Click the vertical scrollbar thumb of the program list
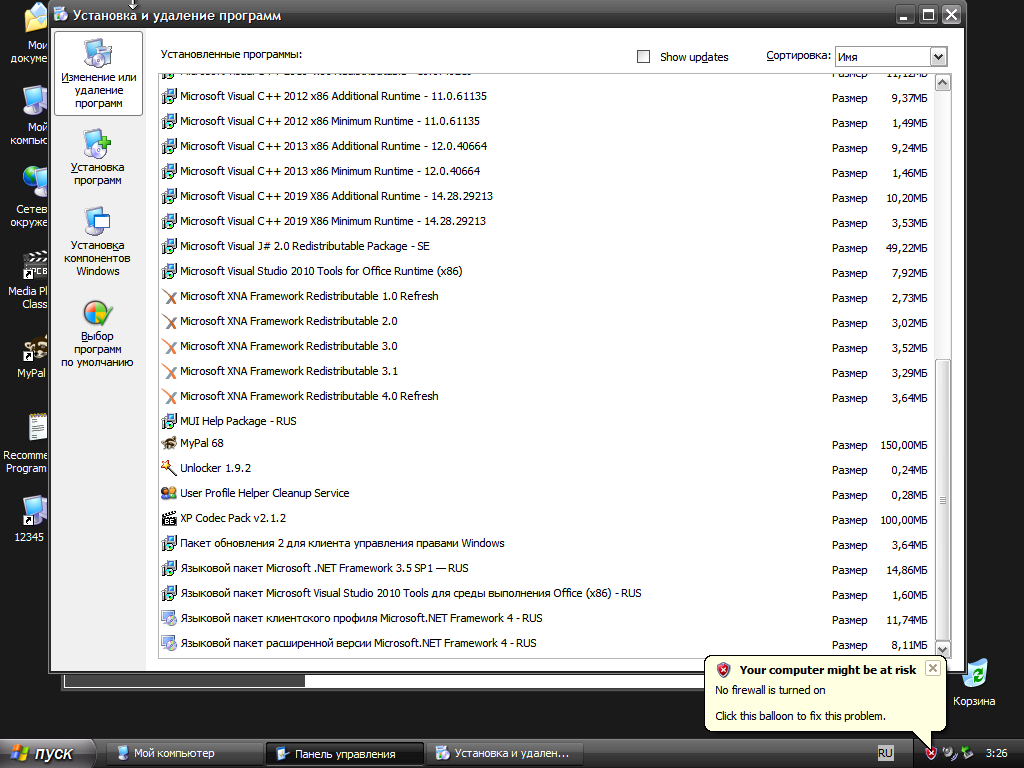This screenshot has width=1024, height=768. coord(942,500)
